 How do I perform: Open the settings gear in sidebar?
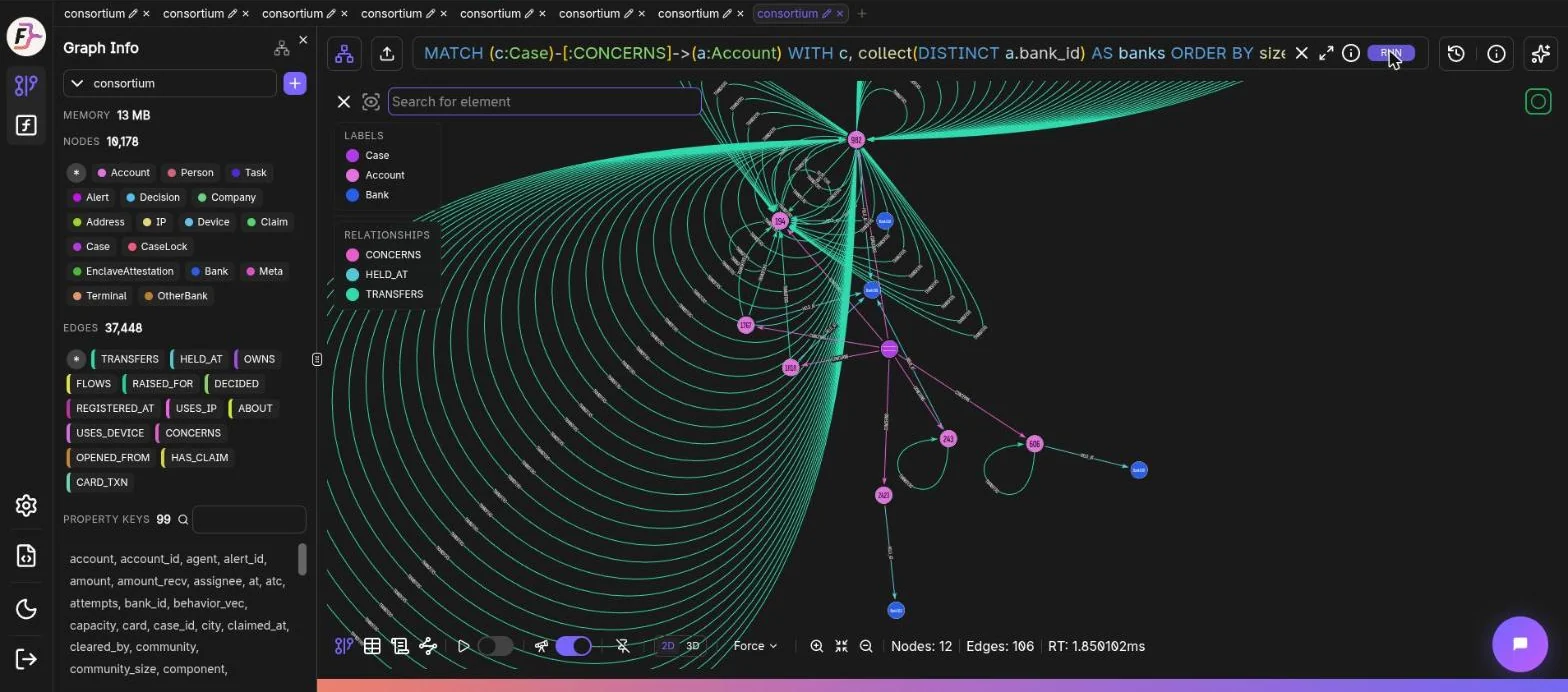point(26,505)
